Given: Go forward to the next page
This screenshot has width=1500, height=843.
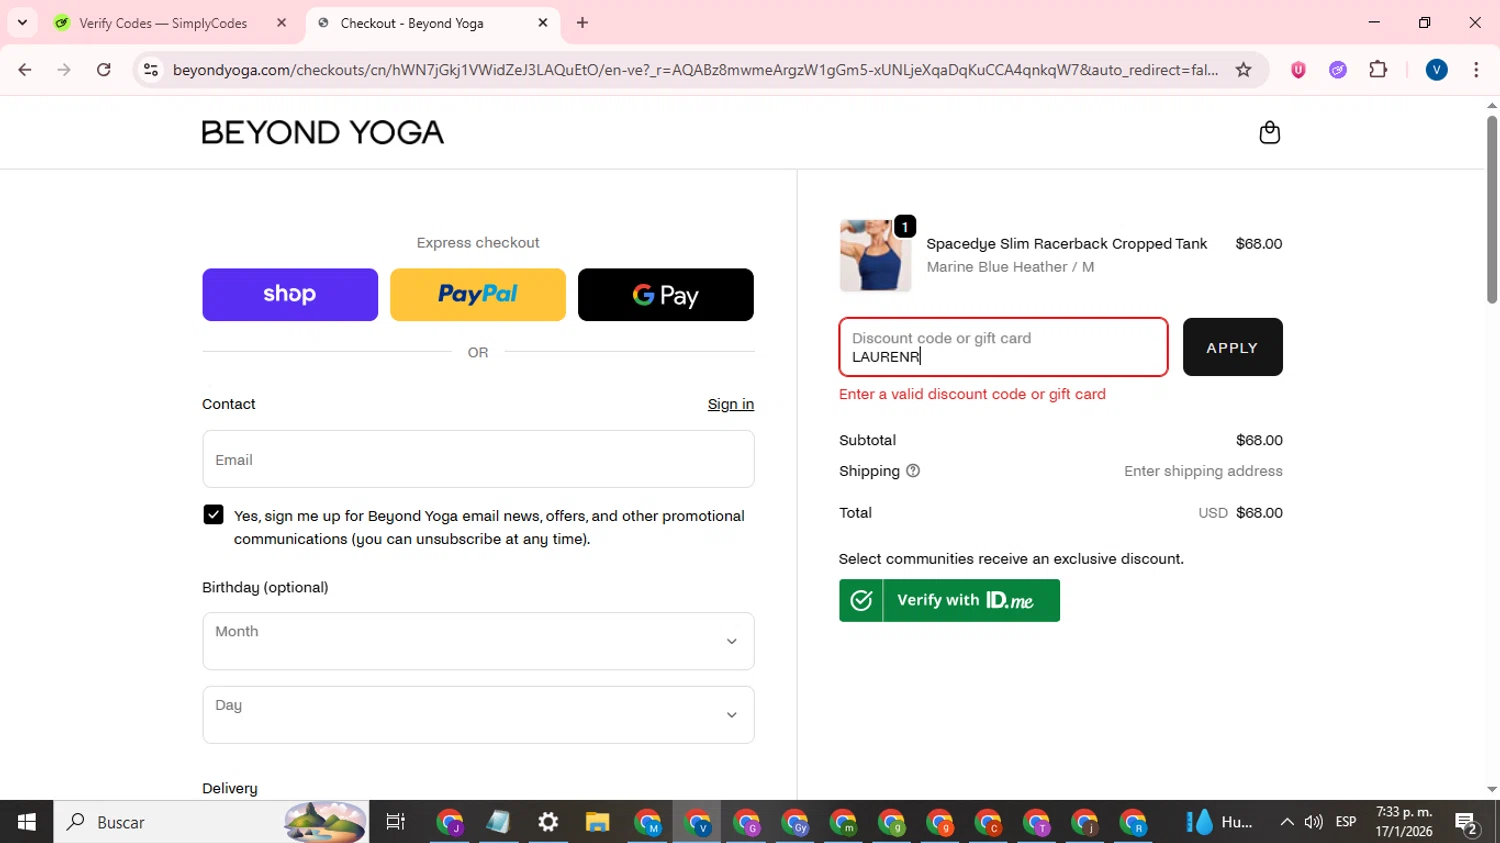Looking at the screenshot, I should click(64, 70).
